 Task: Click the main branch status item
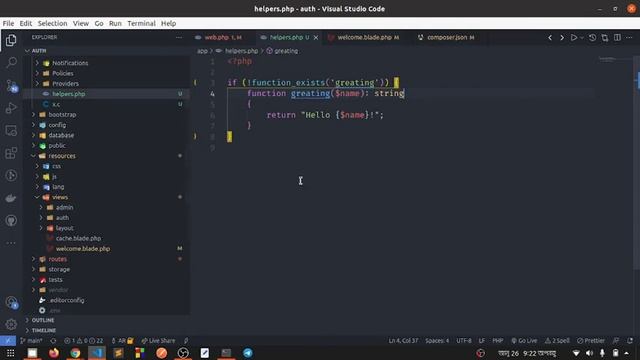click(31, 340)
